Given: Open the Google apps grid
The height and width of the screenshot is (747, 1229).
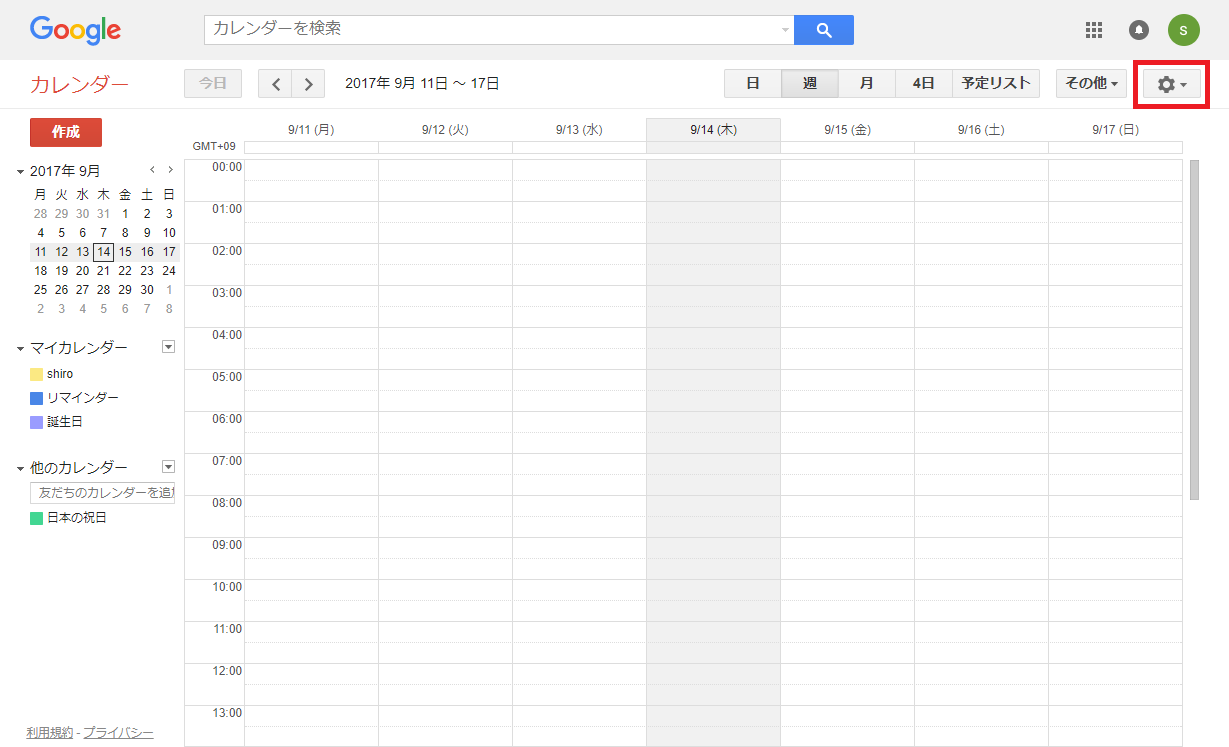Looking at the screenshot, I should (x=1094, y=30).
